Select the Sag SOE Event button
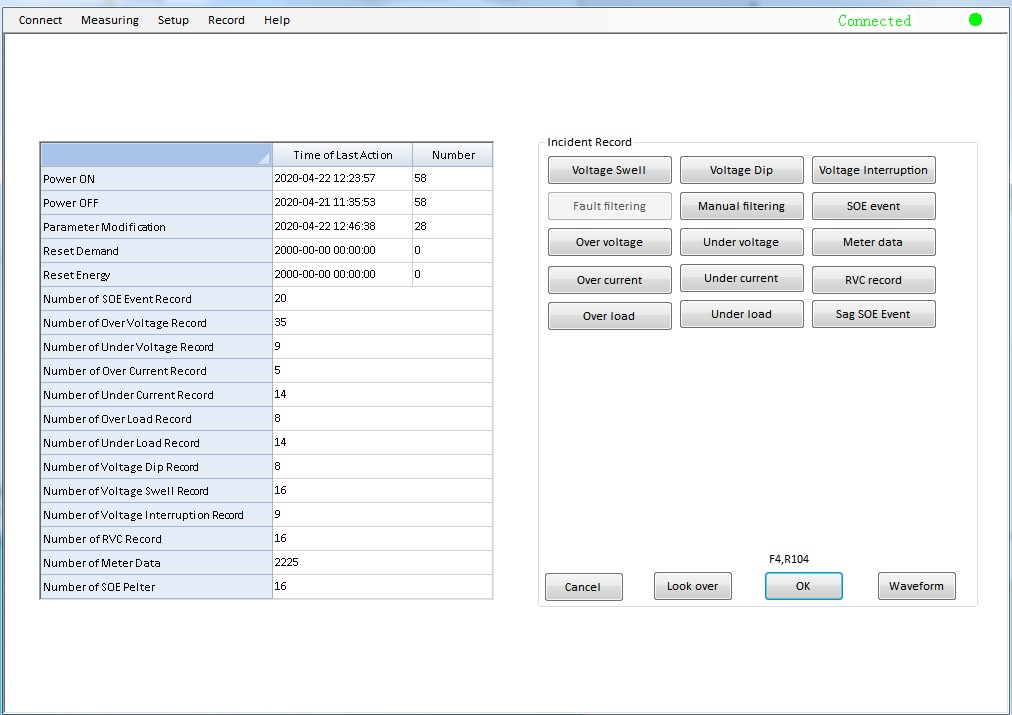Image resolution: width=1012 pixels, height=715 pixels. [873, 315]
